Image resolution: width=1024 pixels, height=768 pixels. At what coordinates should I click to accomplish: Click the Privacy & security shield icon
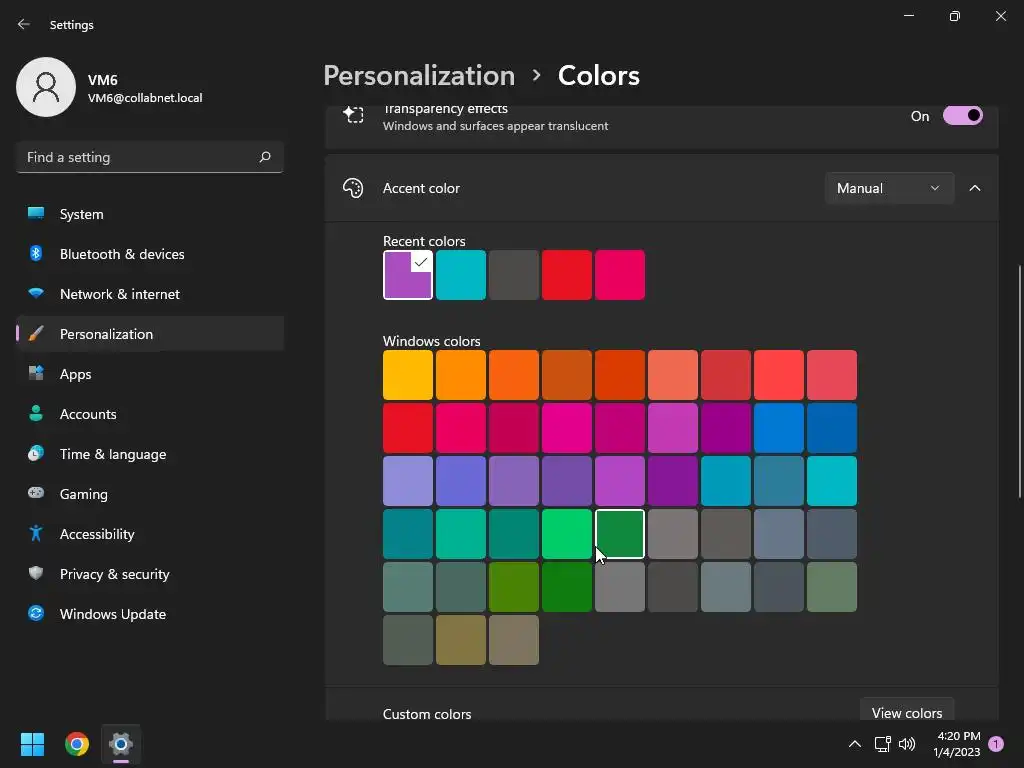click(36, 574)
